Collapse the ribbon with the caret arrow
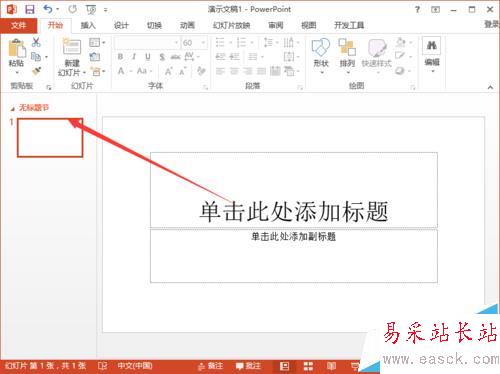The width and height of the screenshot is (500, 374). [x=490, y=87]
